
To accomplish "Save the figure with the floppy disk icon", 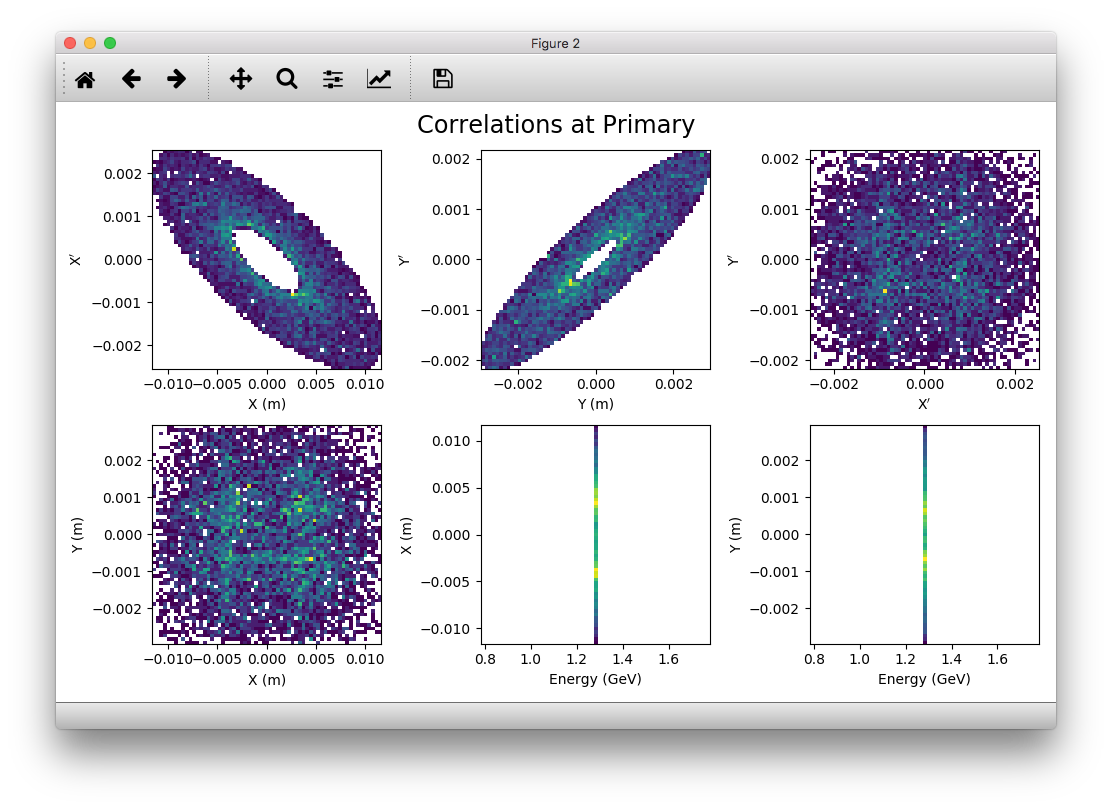I will (x=443, y=79).
